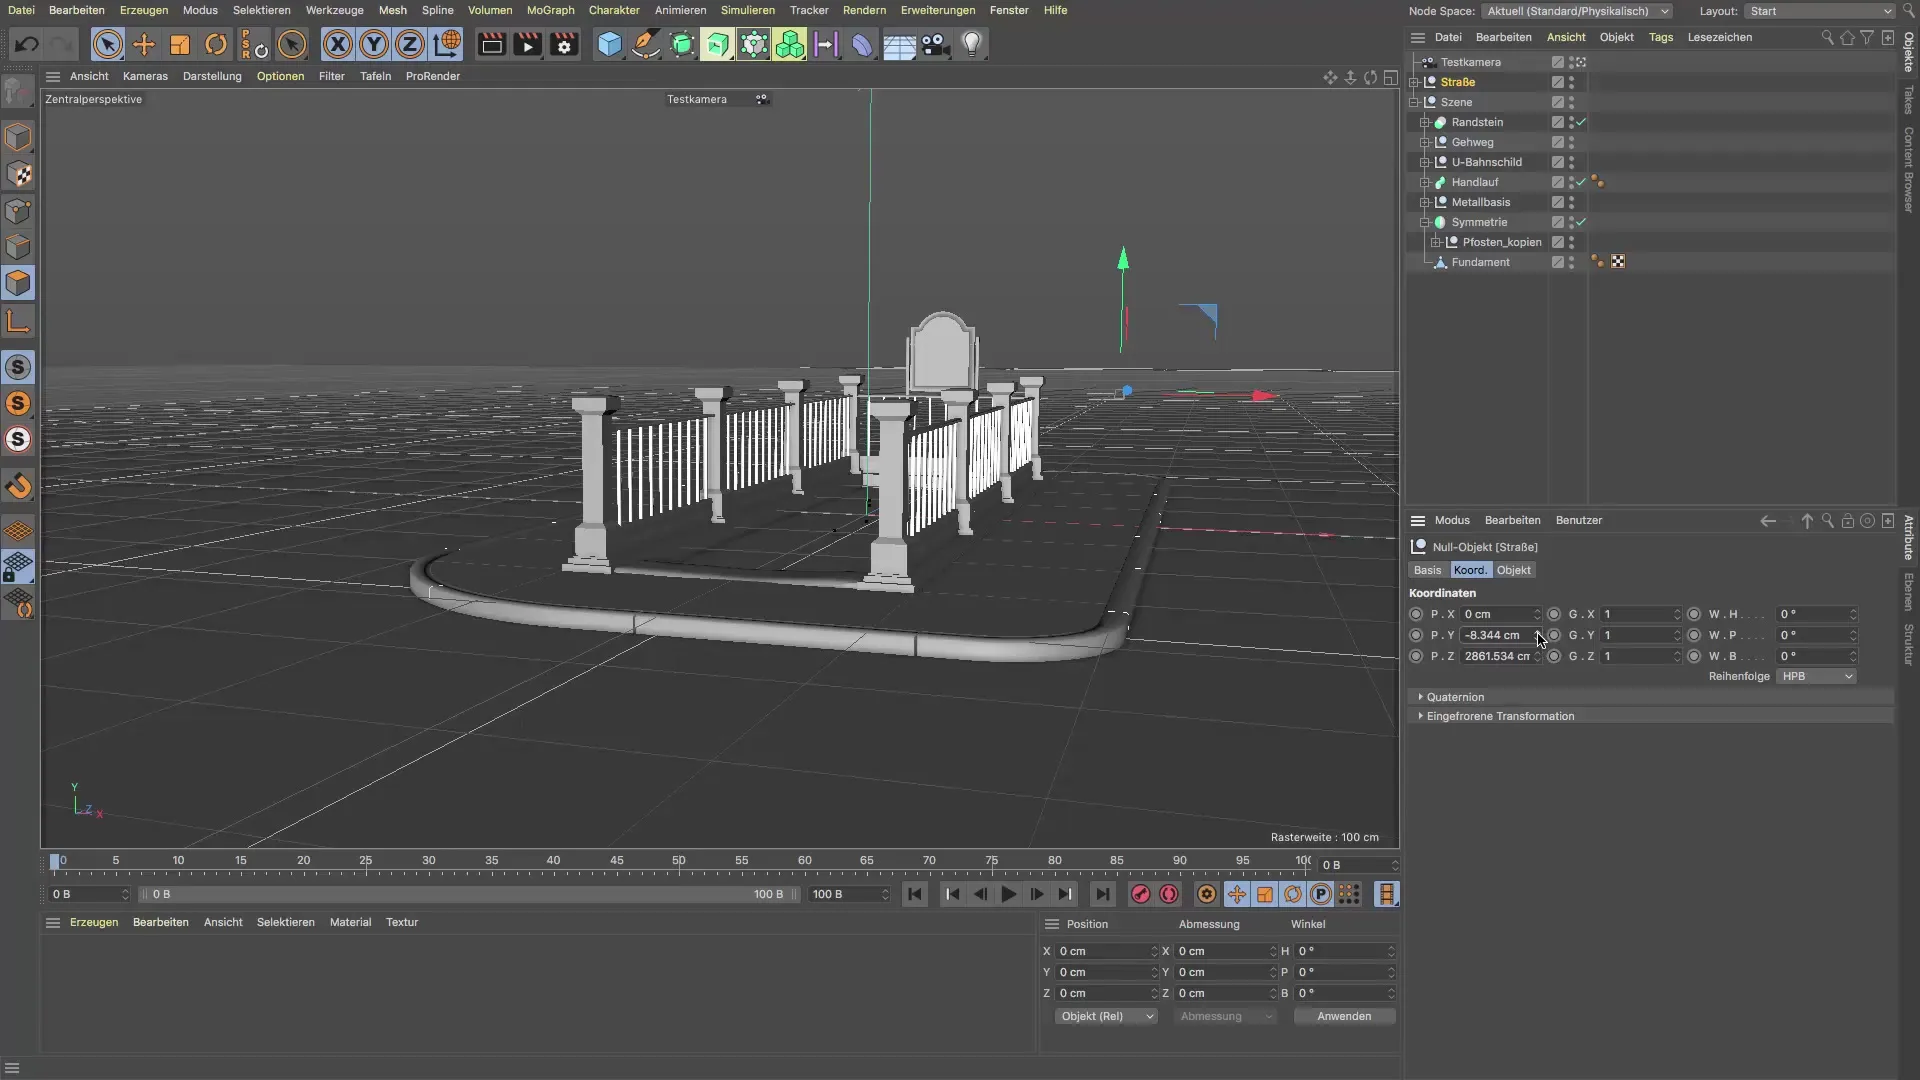Viewport: 1920px width, 1080px height.
Task: Enable texture mode with checkered cube
Action: (x=18, y=174)
